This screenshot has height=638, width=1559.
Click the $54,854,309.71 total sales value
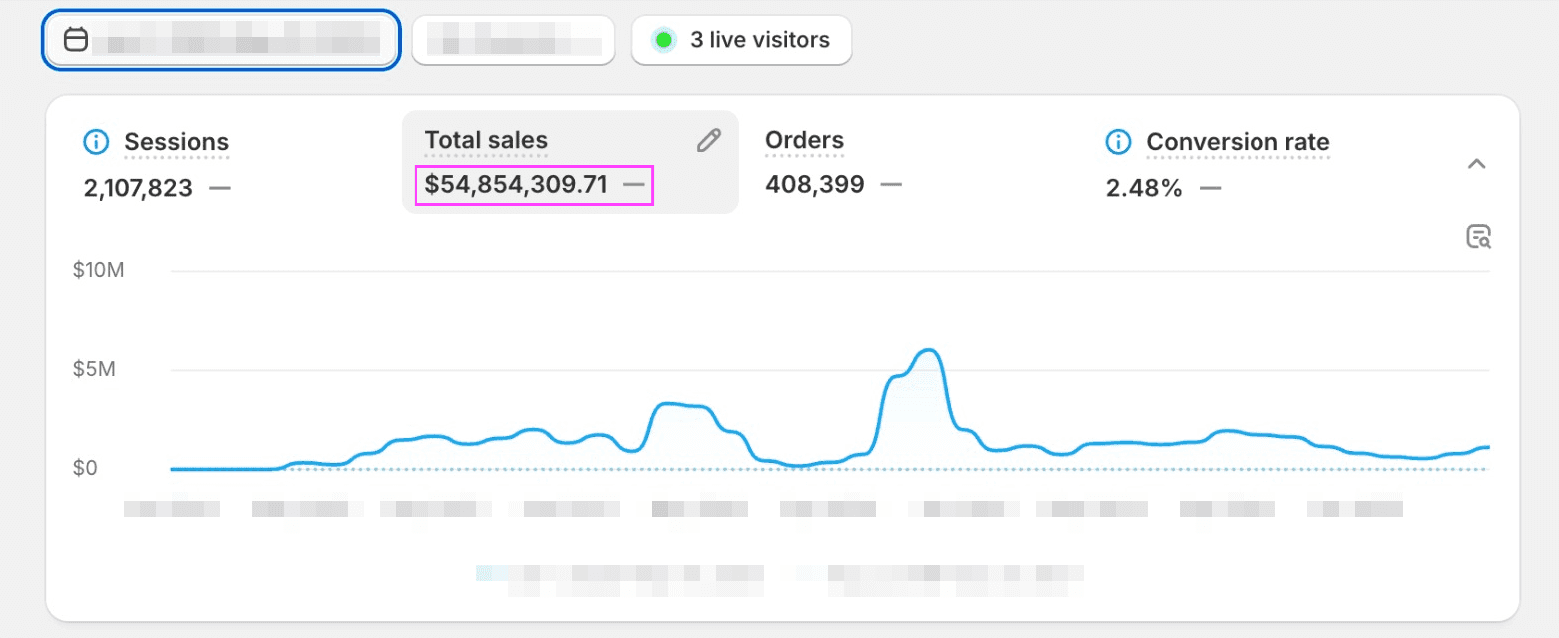[x=516, y=185]
